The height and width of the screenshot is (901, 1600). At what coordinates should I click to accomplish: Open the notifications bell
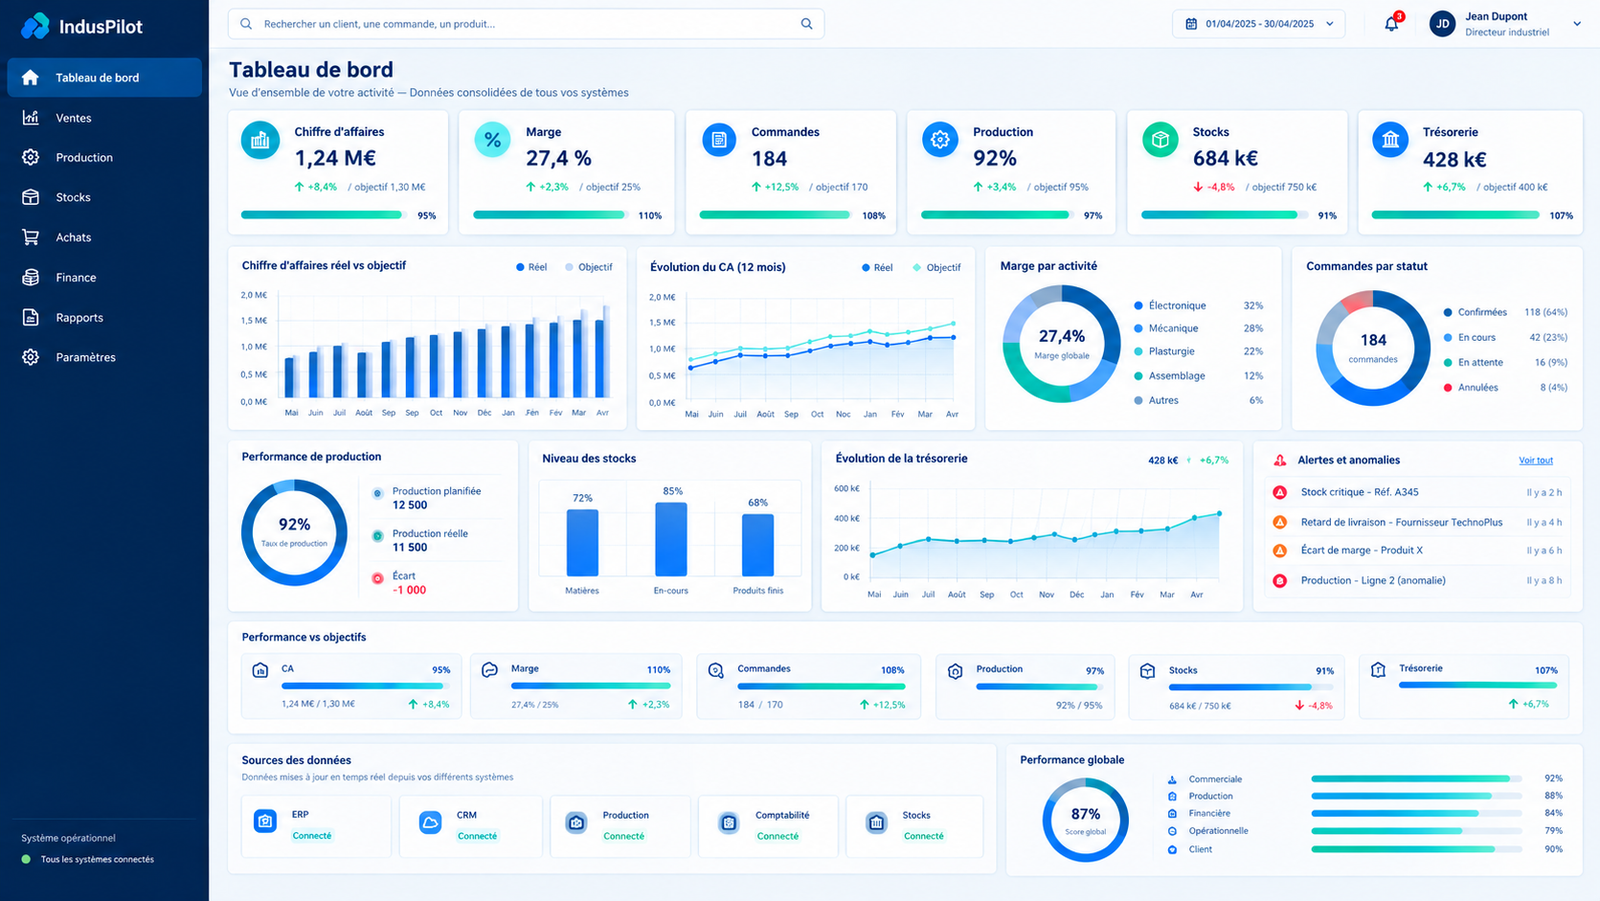[x=1391, y=24]
